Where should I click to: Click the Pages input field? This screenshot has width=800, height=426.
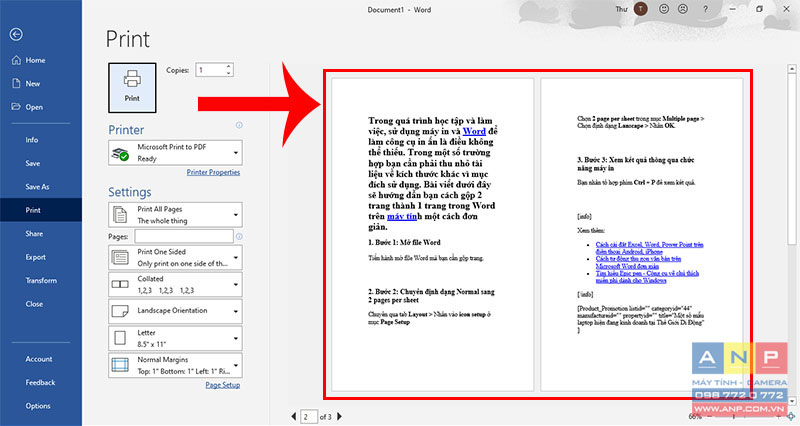pyautogui.click(x=184, y=236)
